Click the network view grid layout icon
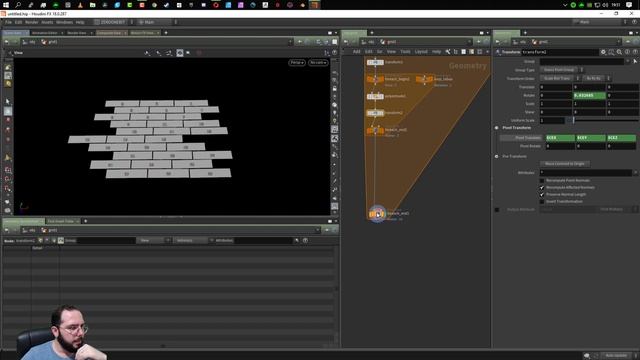 tap(480, 52)
